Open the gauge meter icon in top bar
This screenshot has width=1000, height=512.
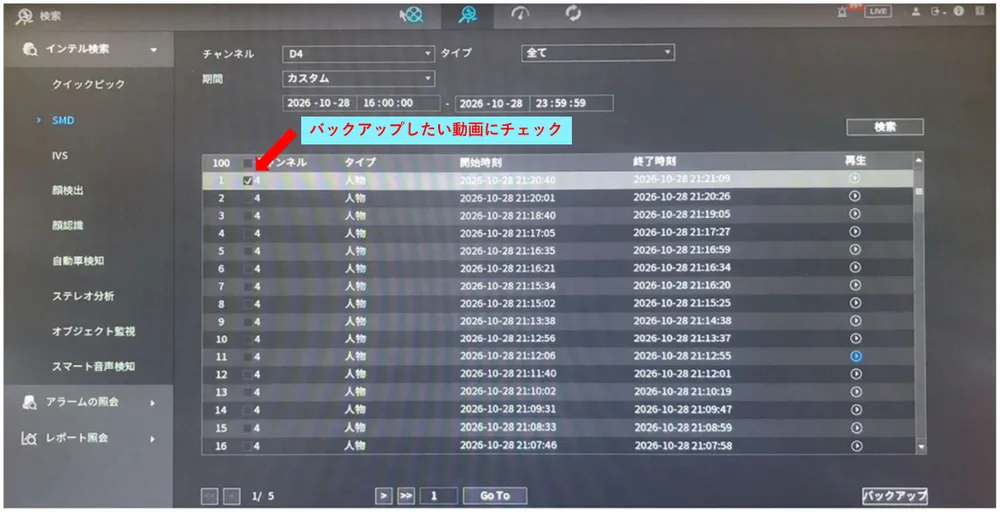pos(520,13)
